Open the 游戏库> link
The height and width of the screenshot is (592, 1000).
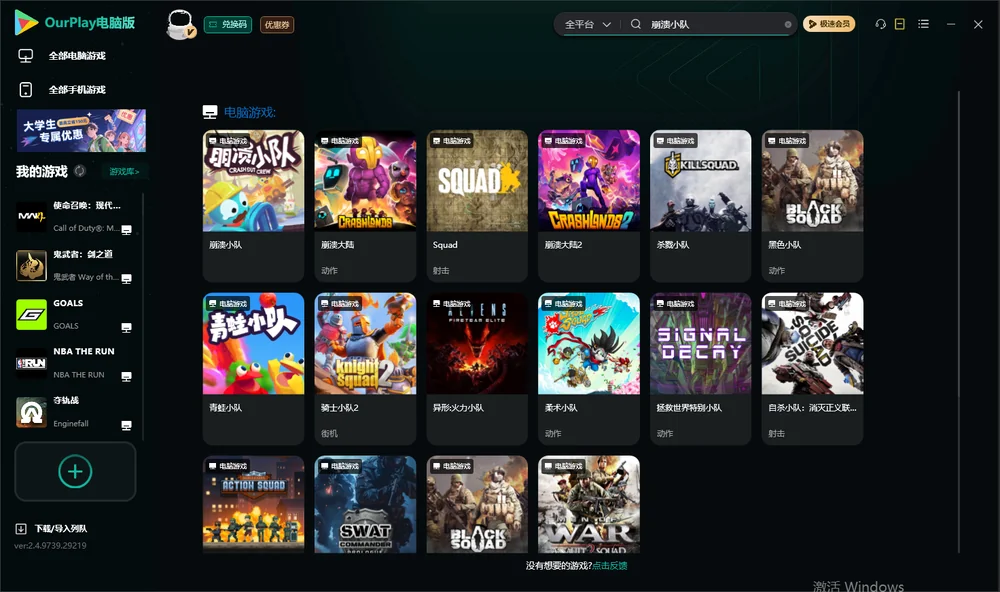[124, 171]
